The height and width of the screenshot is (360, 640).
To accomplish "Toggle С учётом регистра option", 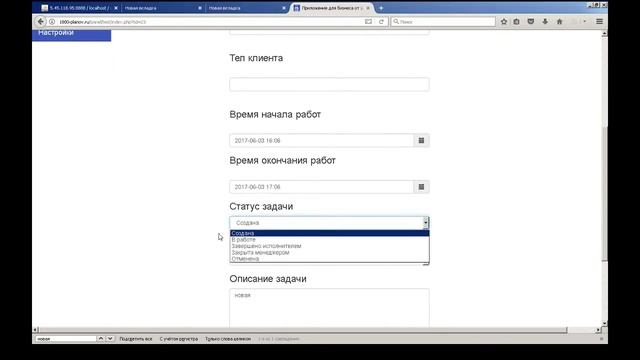I will (x=179, y=339).
